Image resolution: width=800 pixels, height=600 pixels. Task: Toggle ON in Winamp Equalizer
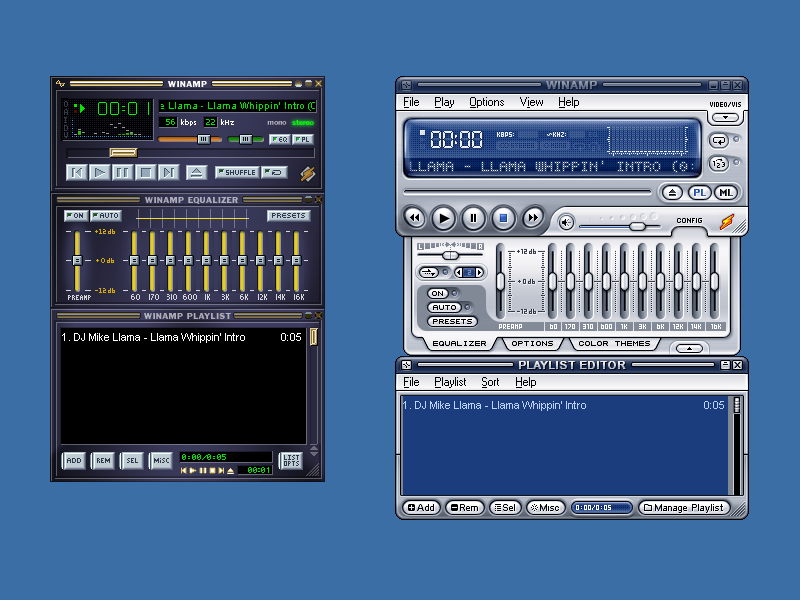[76, 215]
